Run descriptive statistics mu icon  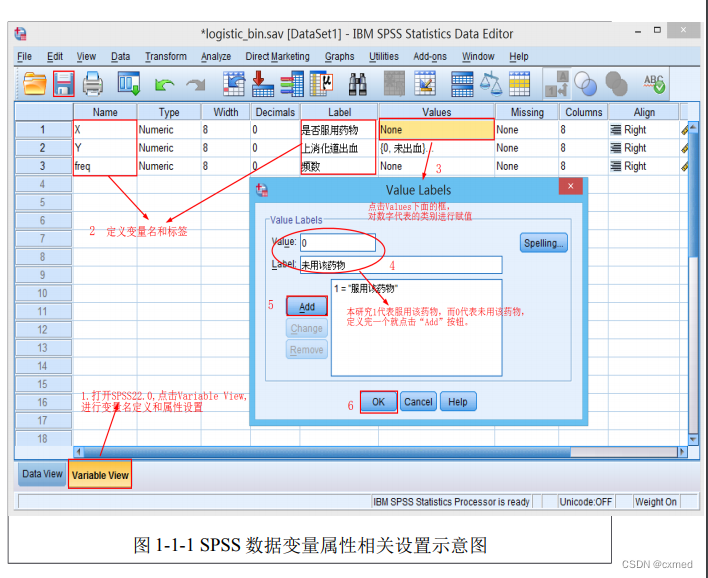point(321,84)
